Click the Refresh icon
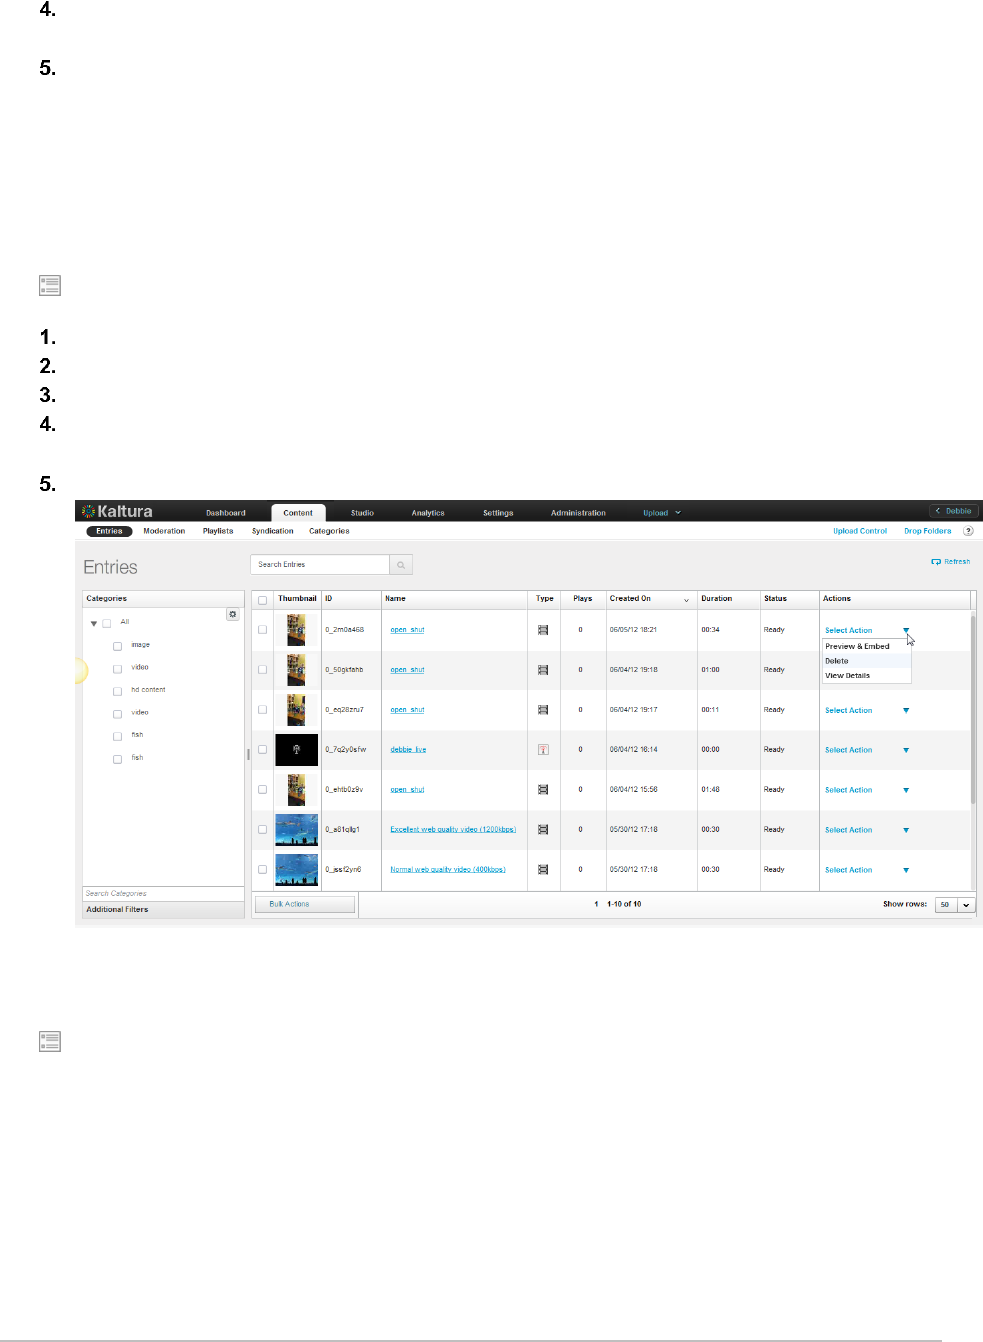Viewport: 983px width, 1342px height. pos(936,562)
